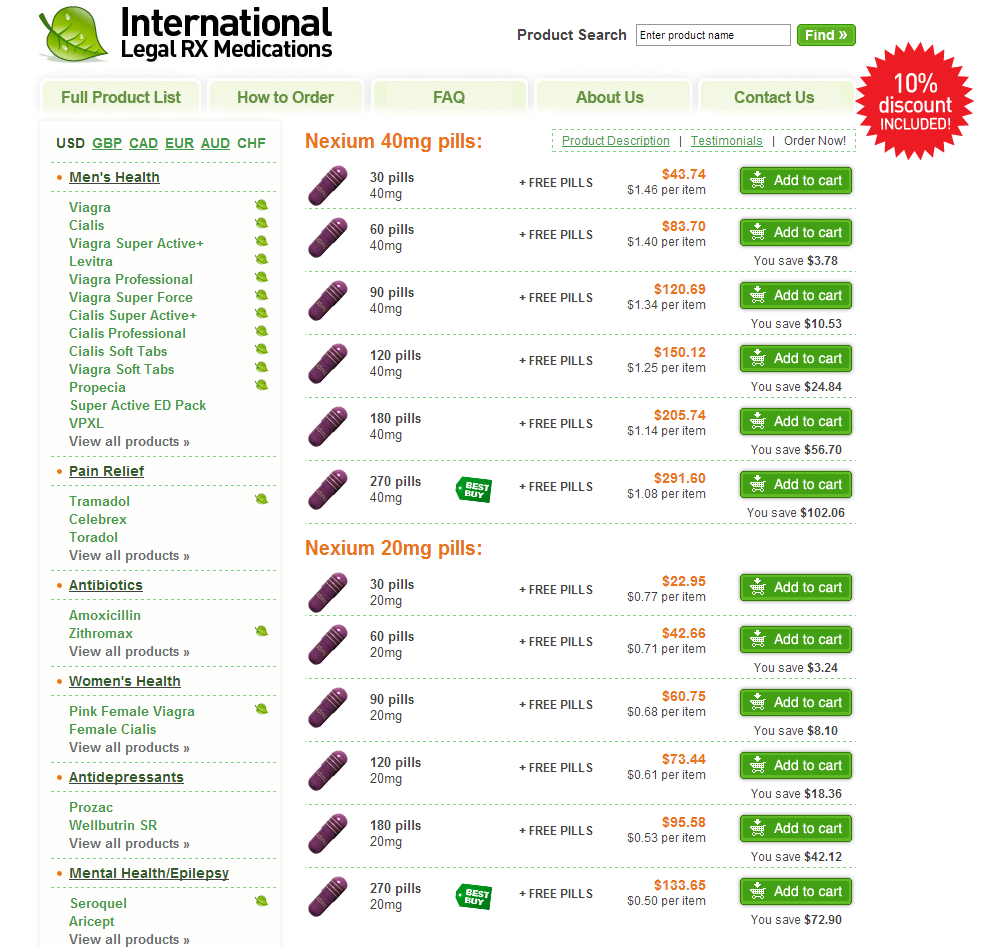Click the leaf icon beside Zithromax
The height and width of the screenshot is (947, 1003).
pyautogui.click(x=262, y=631)
